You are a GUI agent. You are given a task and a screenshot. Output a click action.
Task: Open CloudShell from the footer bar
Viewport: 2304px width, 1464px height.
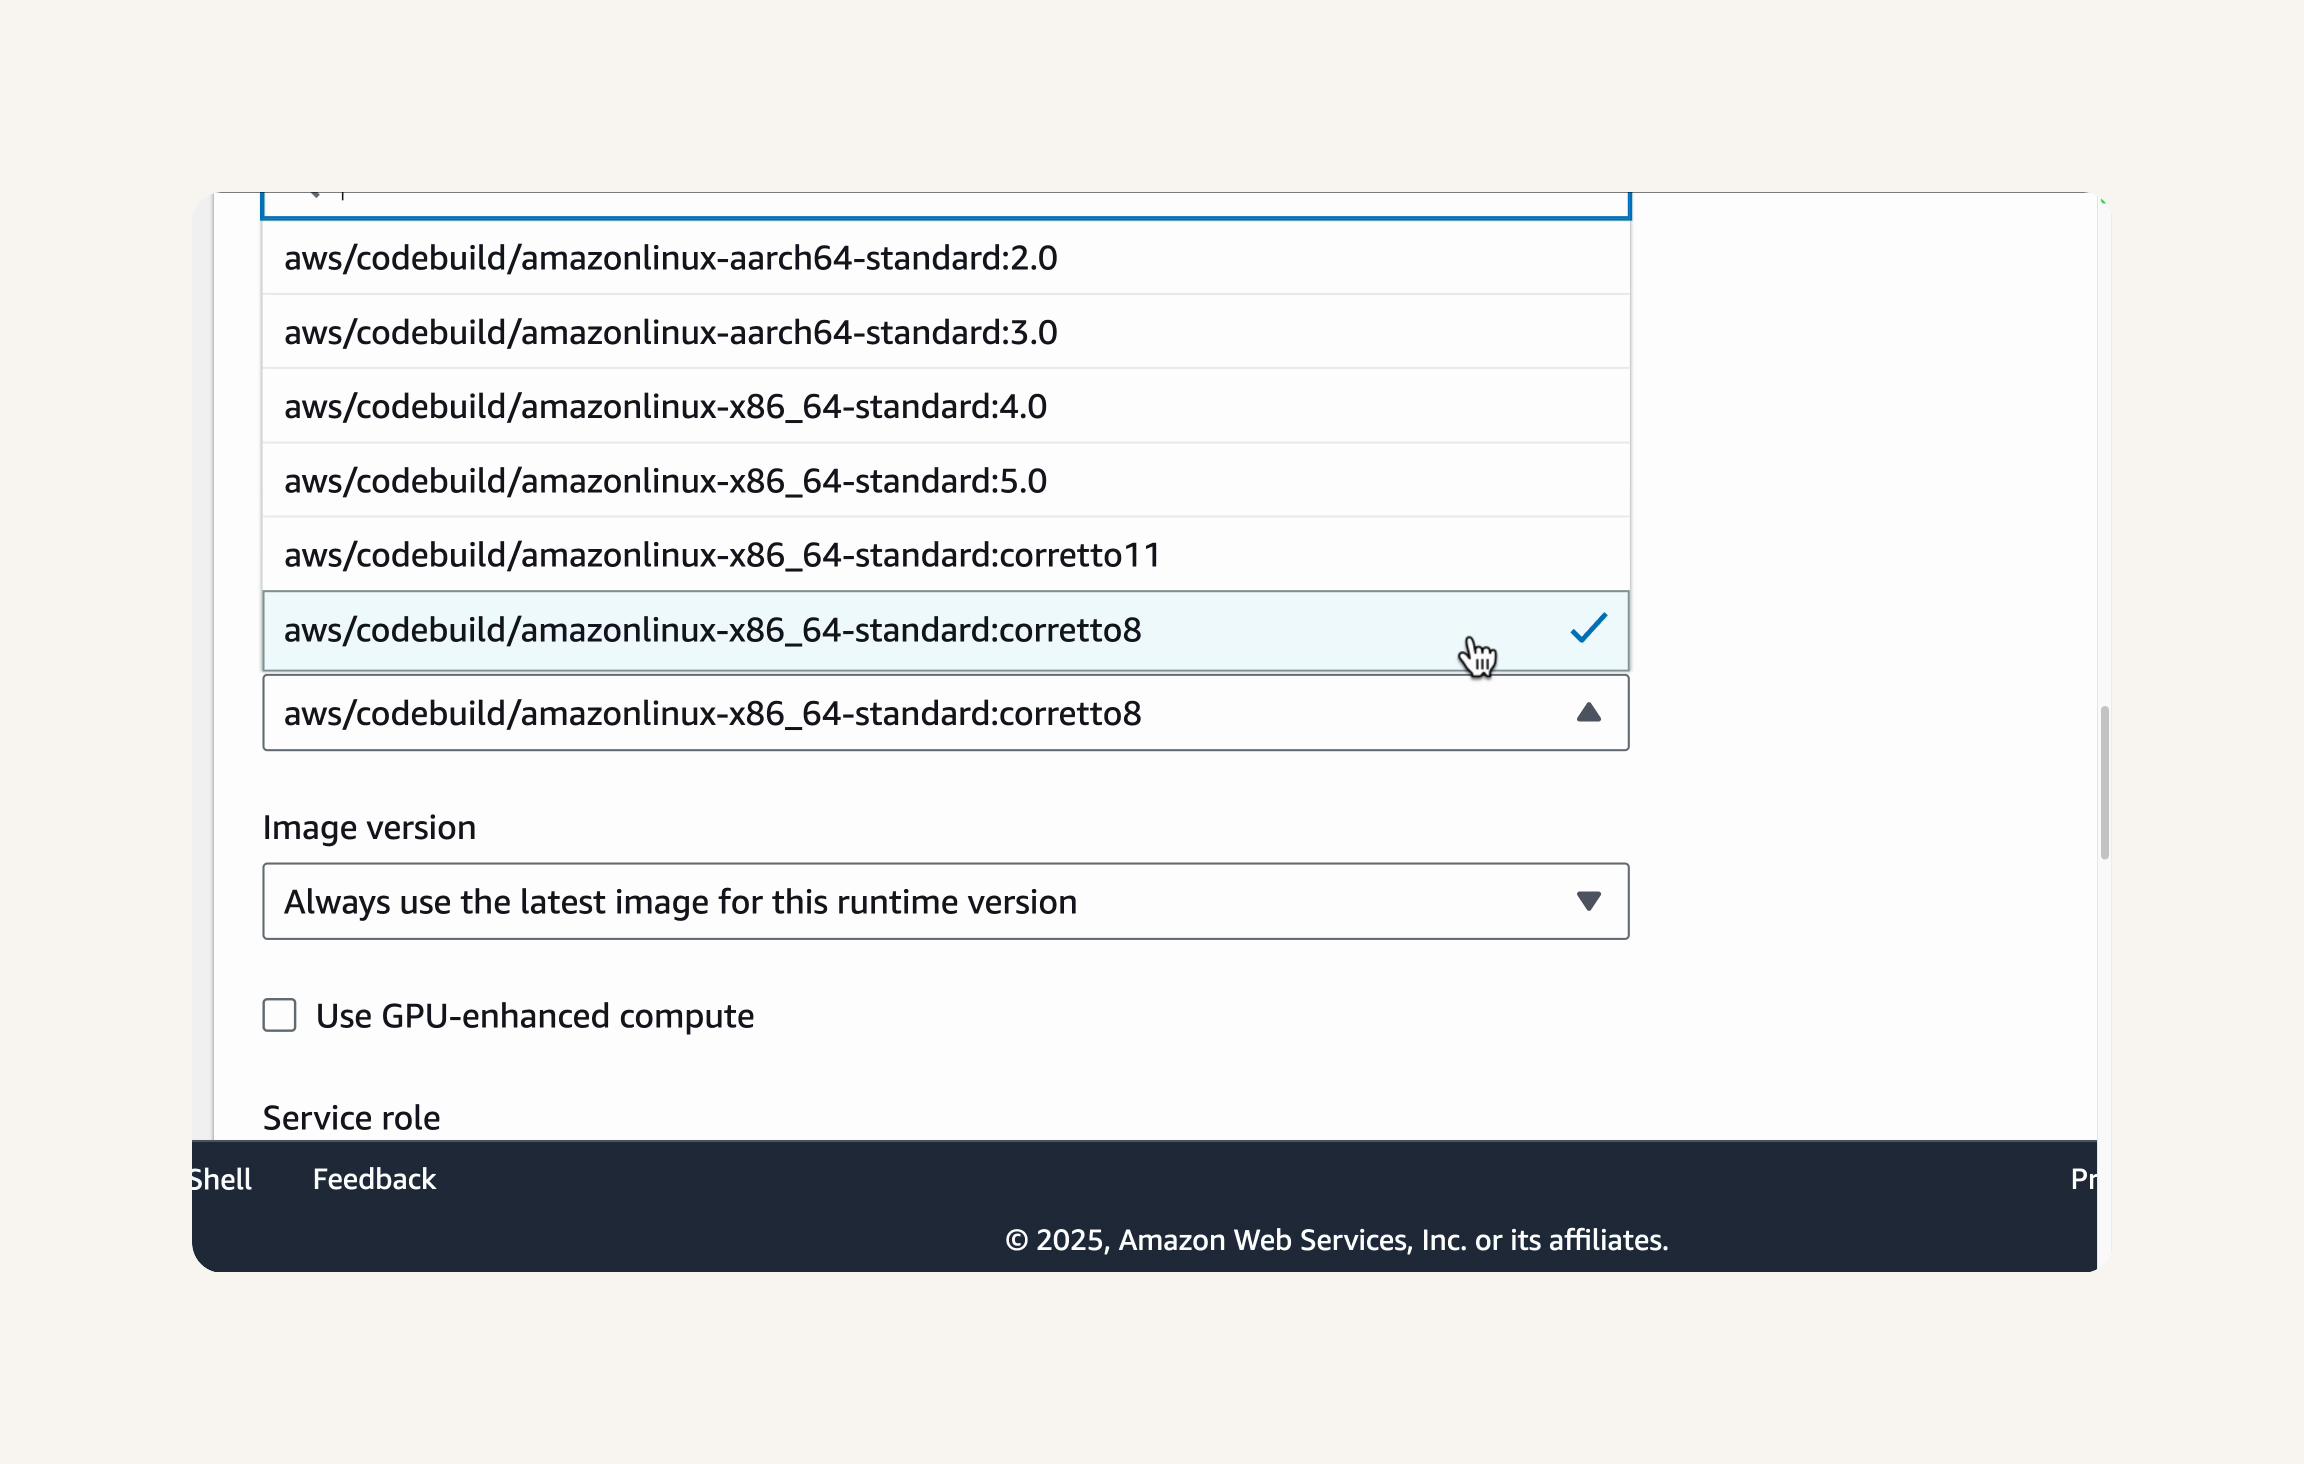pos(221,1179)
